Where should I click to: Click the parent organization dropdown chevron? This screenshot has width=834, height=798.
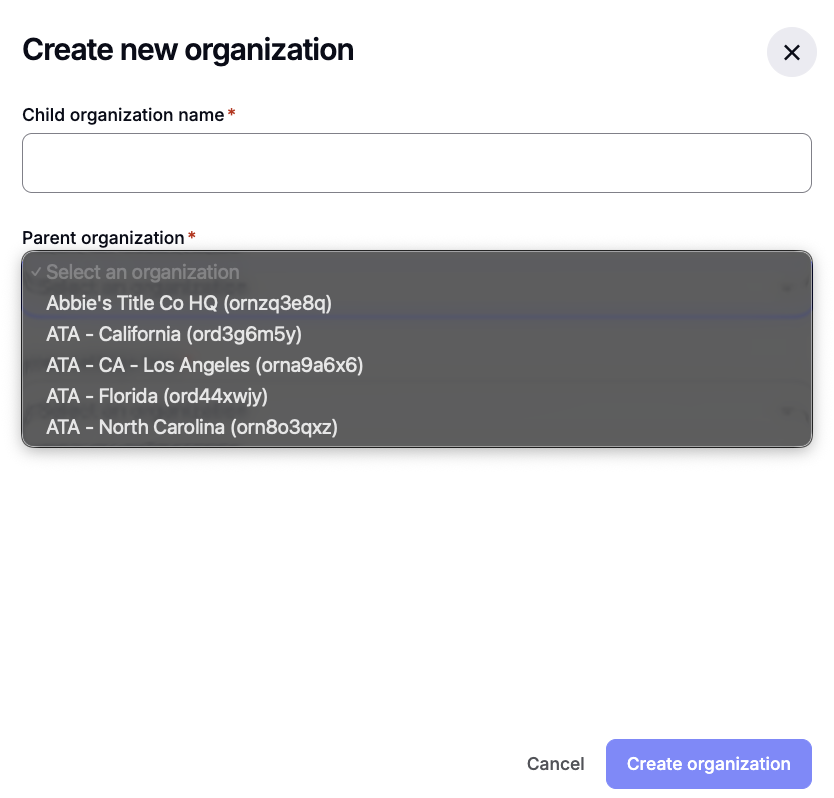(x=788, y=288)
